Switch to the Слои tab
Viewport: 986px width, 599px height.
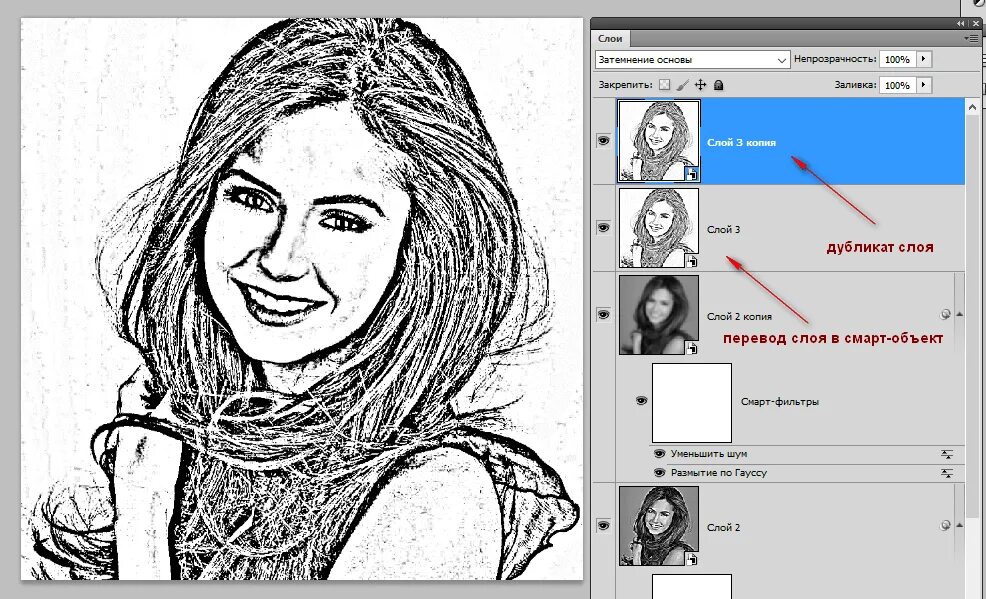click(610, 39)
